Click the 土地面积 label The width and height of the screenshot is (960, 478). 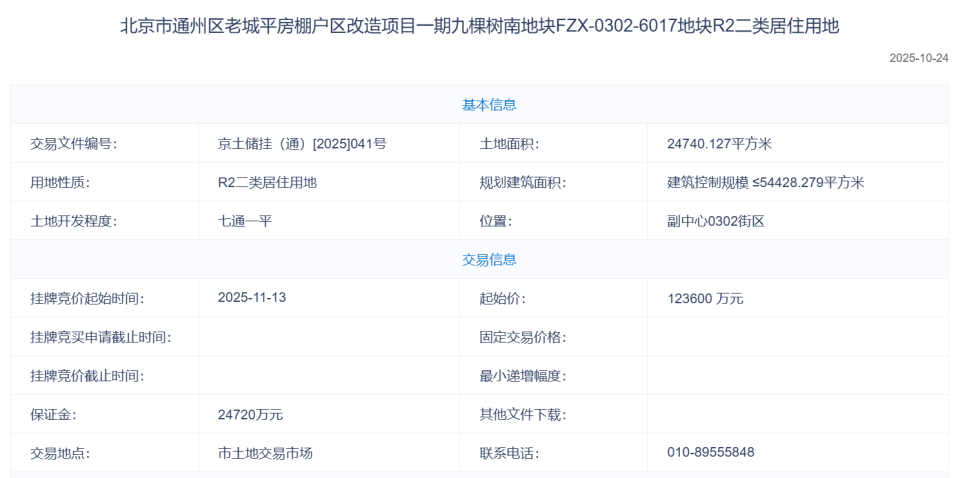tap(509, 144)
